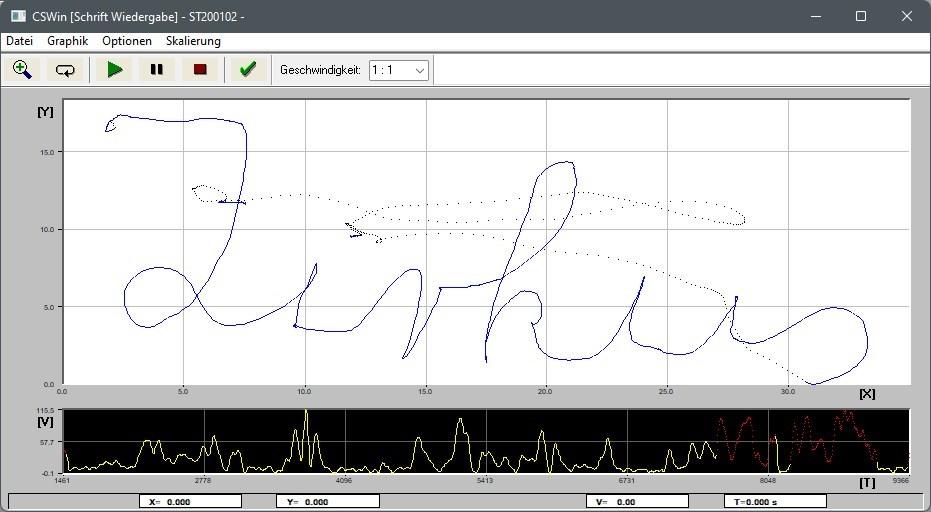Close the CSWin window

click(x=907, y=16)
